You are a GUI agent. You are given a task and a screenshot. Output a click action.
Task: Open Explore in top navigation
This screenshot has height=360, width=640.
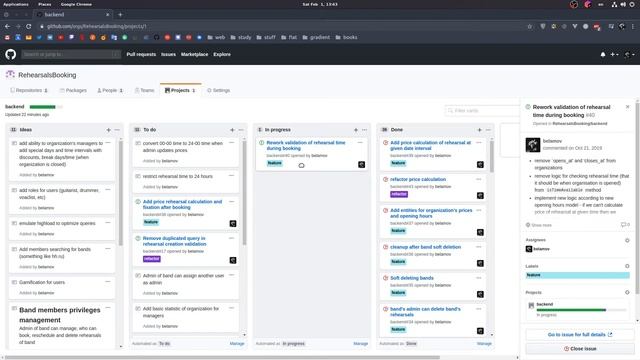(222, 54)
